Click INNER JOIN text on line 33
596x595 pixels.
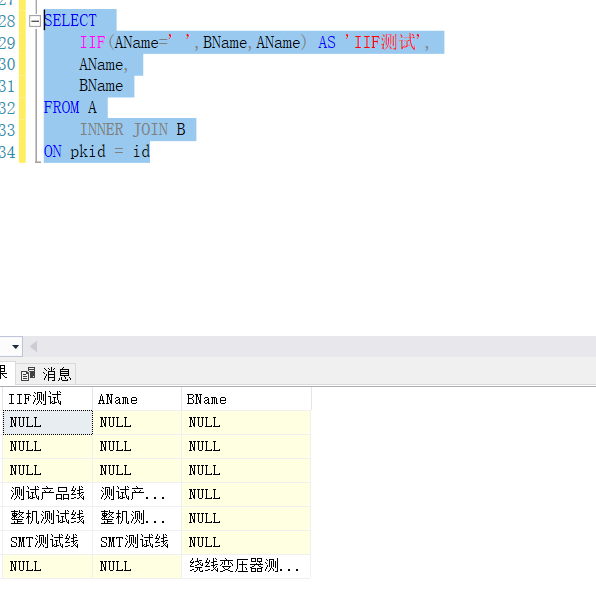[x=124, y=130]
